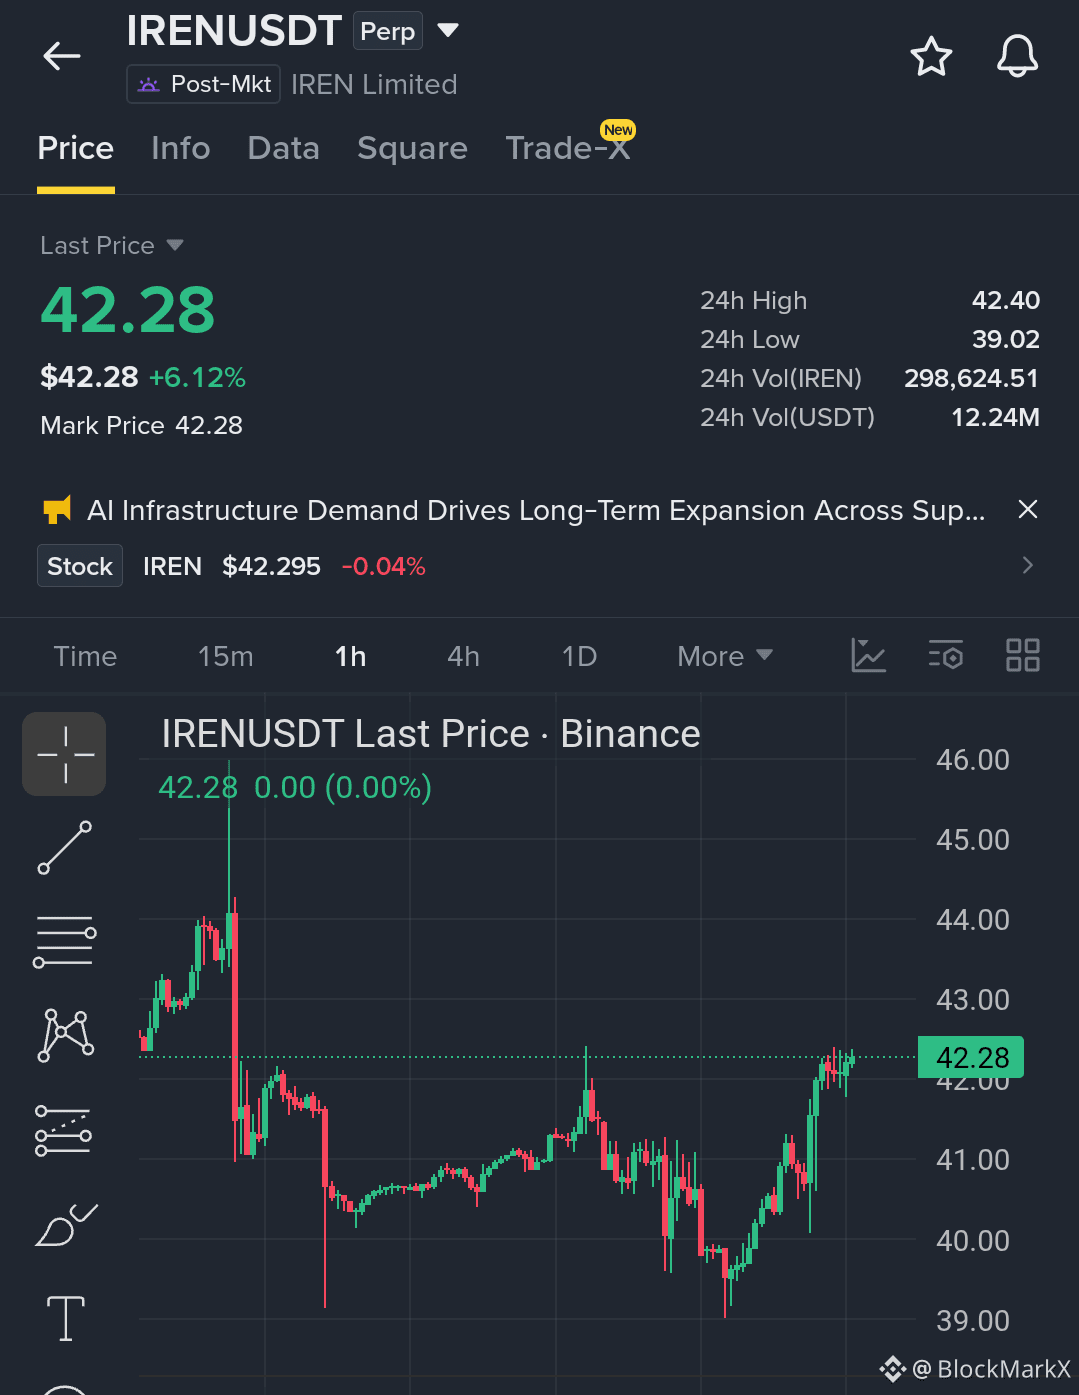The height and width of the screenshot is (1395, 1079).
Task: Open the Last Price type dropdown
Action: click(112, 246)
